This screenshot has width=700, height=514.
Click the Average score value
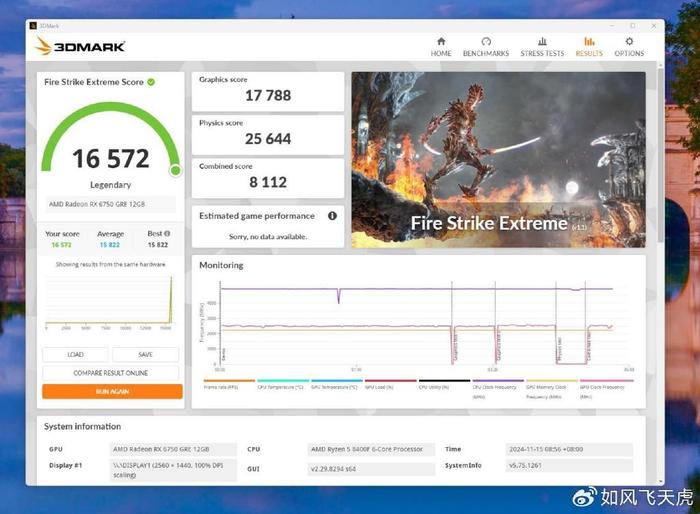click(110, 245)
